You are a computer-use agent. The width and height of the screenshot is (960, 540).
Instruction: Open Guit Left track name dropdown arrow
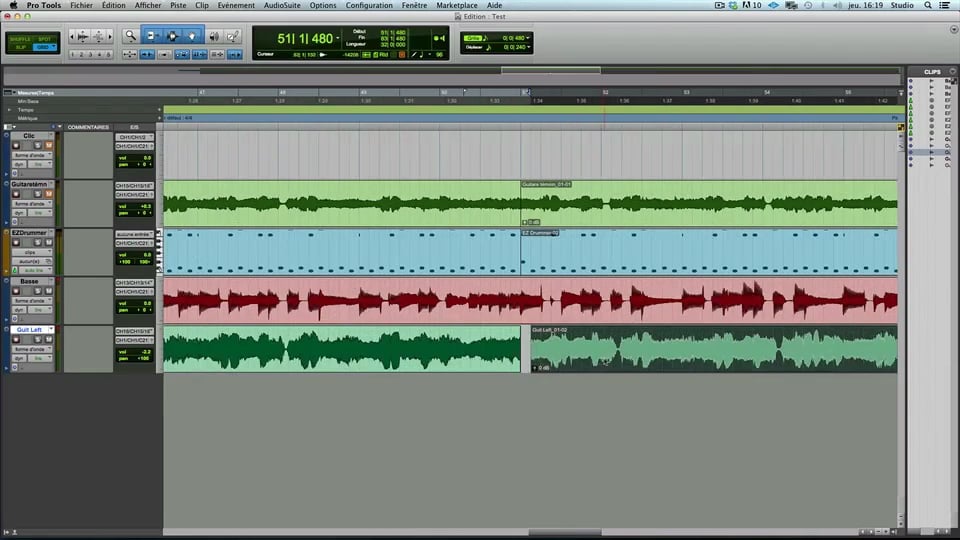click(x=51, y=329)
